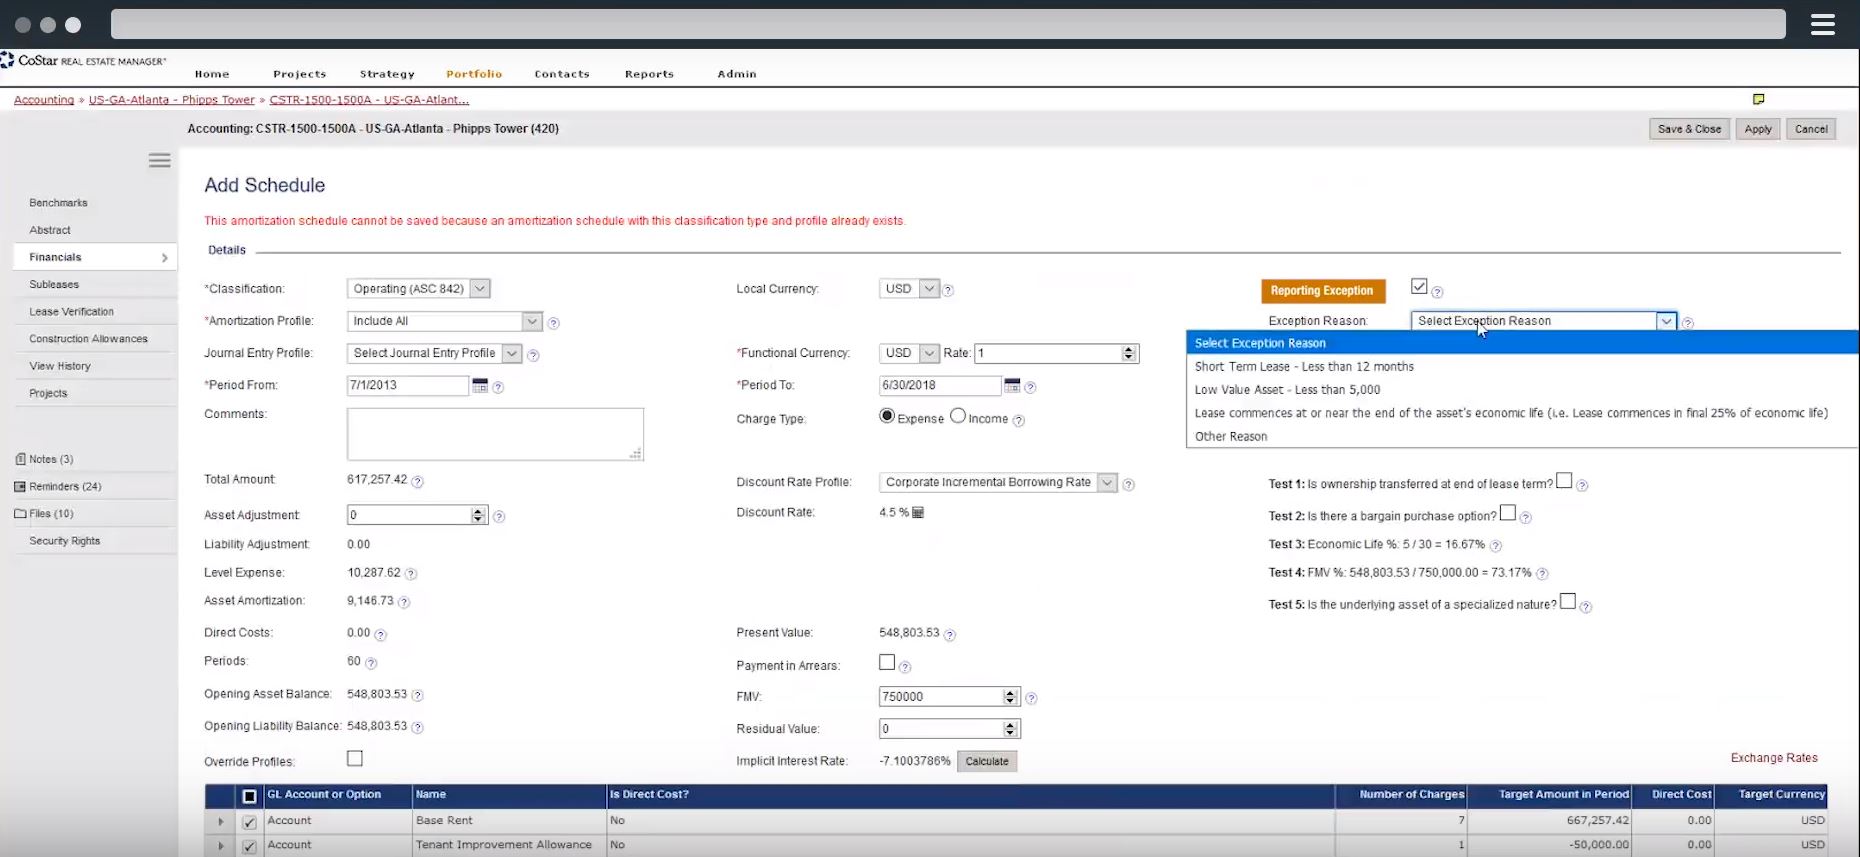Calculate the Implicit Interest Rate
This screenshot has width=1860, height=857.
click(x=987, y=762)
